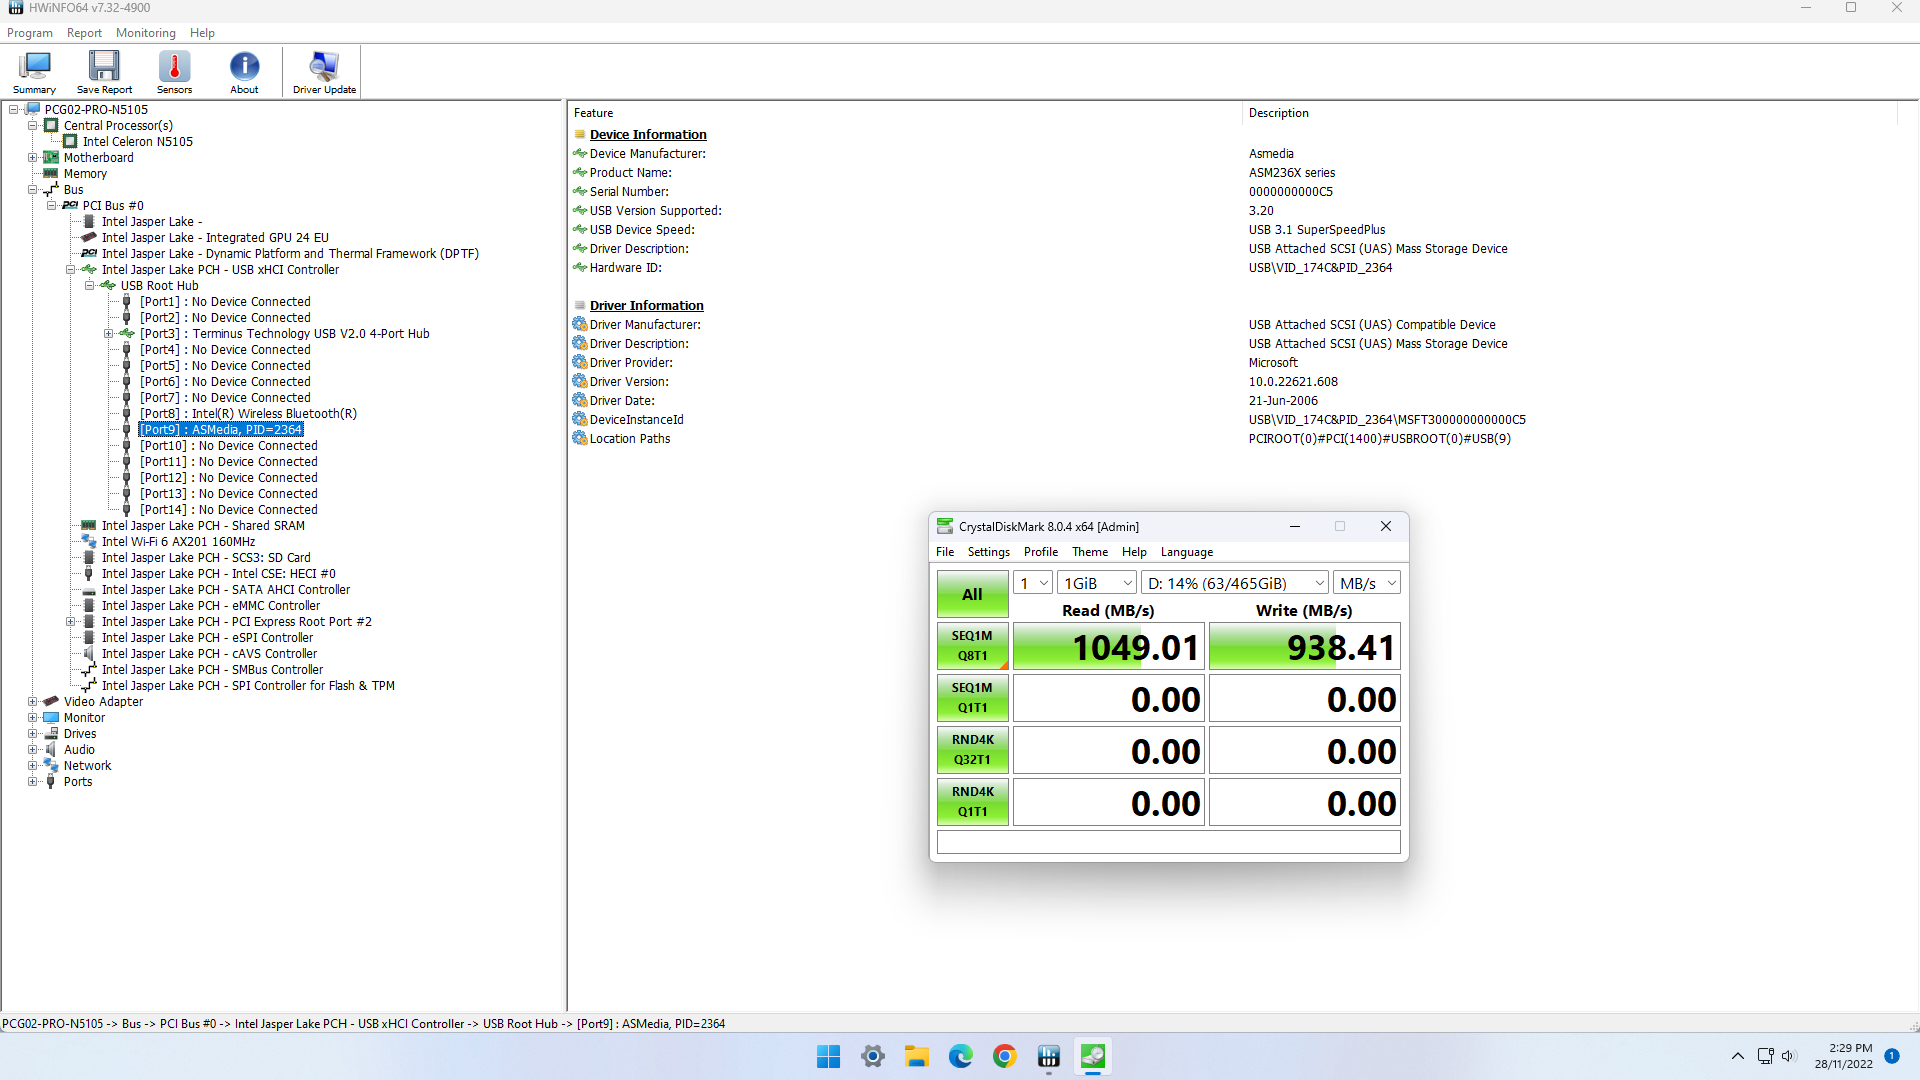Select the Driver Information section heading
Screen dimensions: 1920x1080
click(647, 306)
